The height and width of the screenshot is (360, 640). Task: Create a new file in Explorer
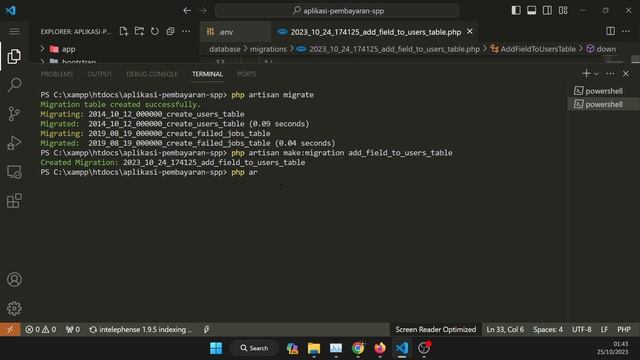click(x=124, y=31)
